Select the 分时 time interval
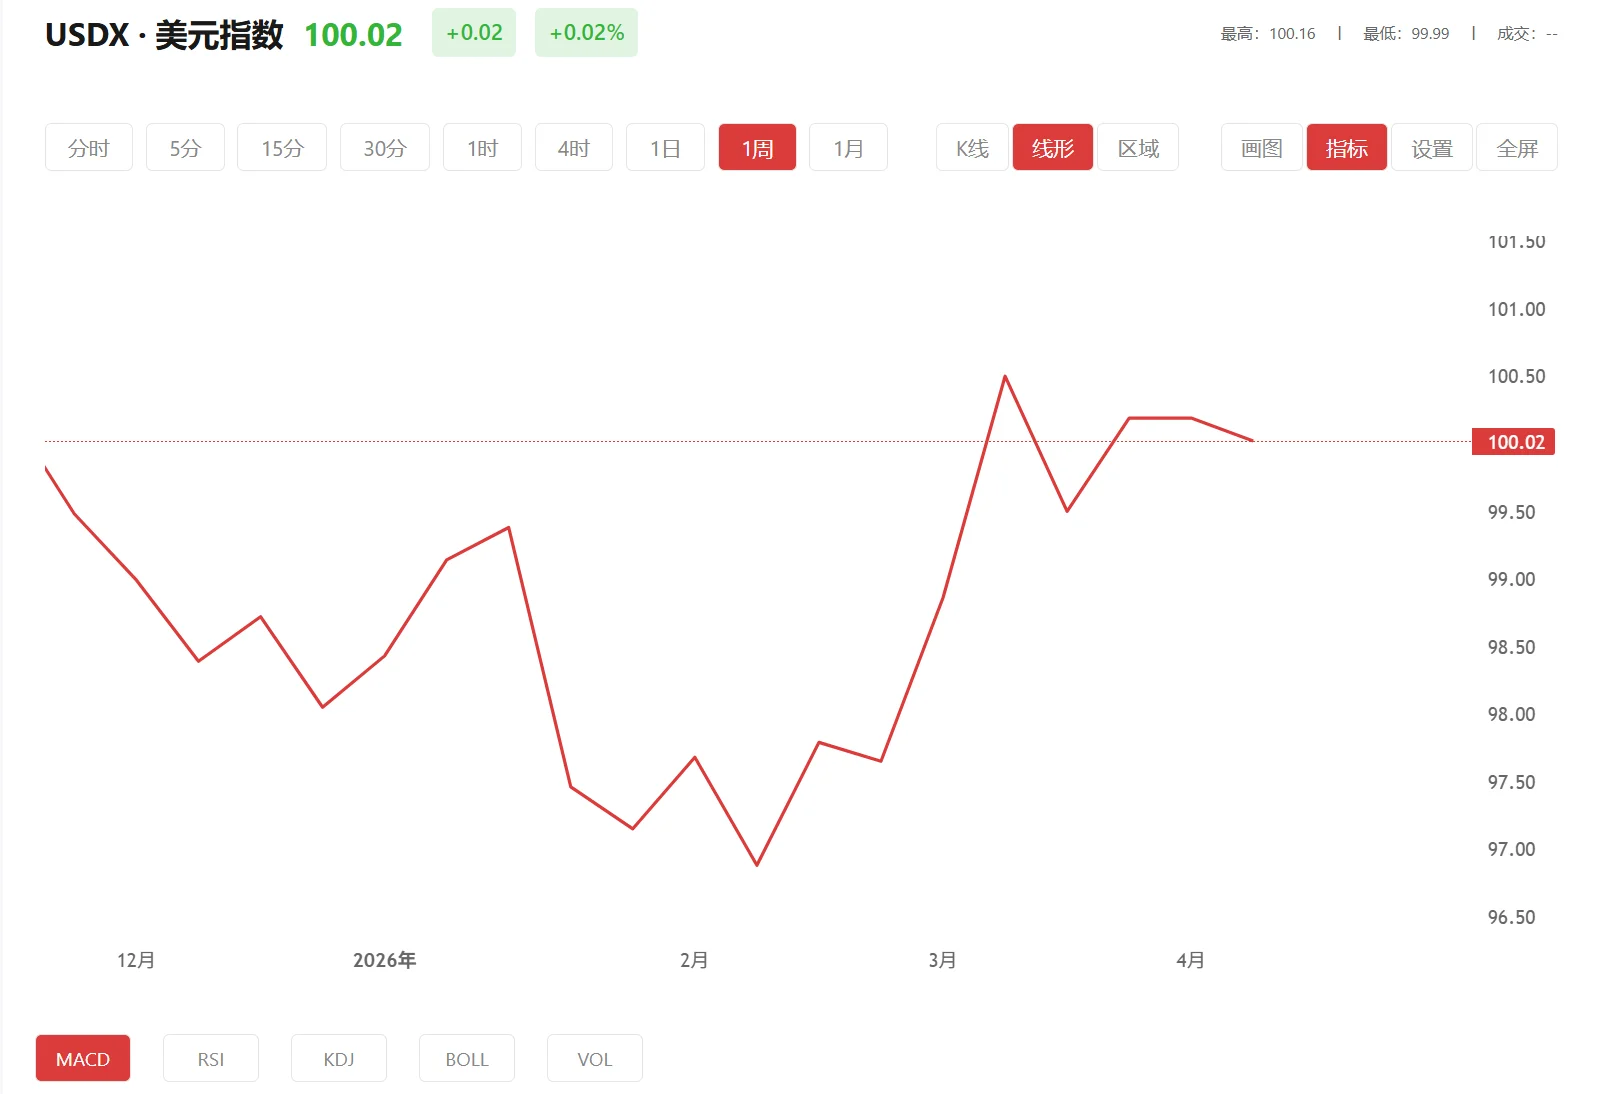The image size is (1604, 1094). coord(88,148)
